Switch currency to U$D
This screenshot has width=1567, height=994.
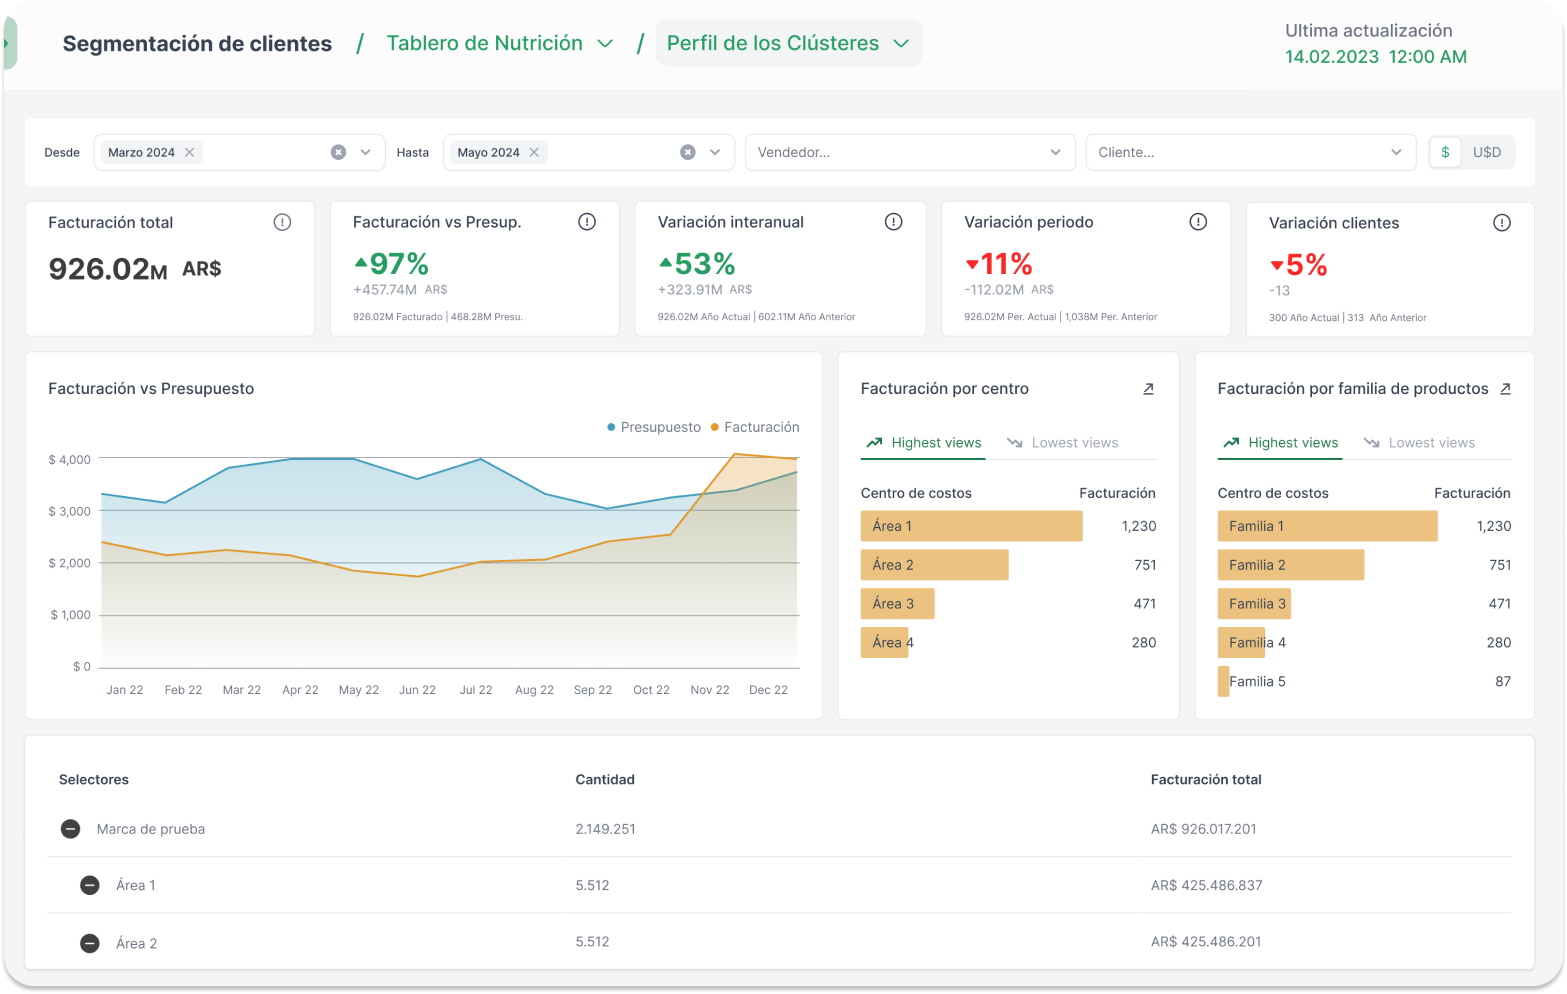click(1486, 152)
